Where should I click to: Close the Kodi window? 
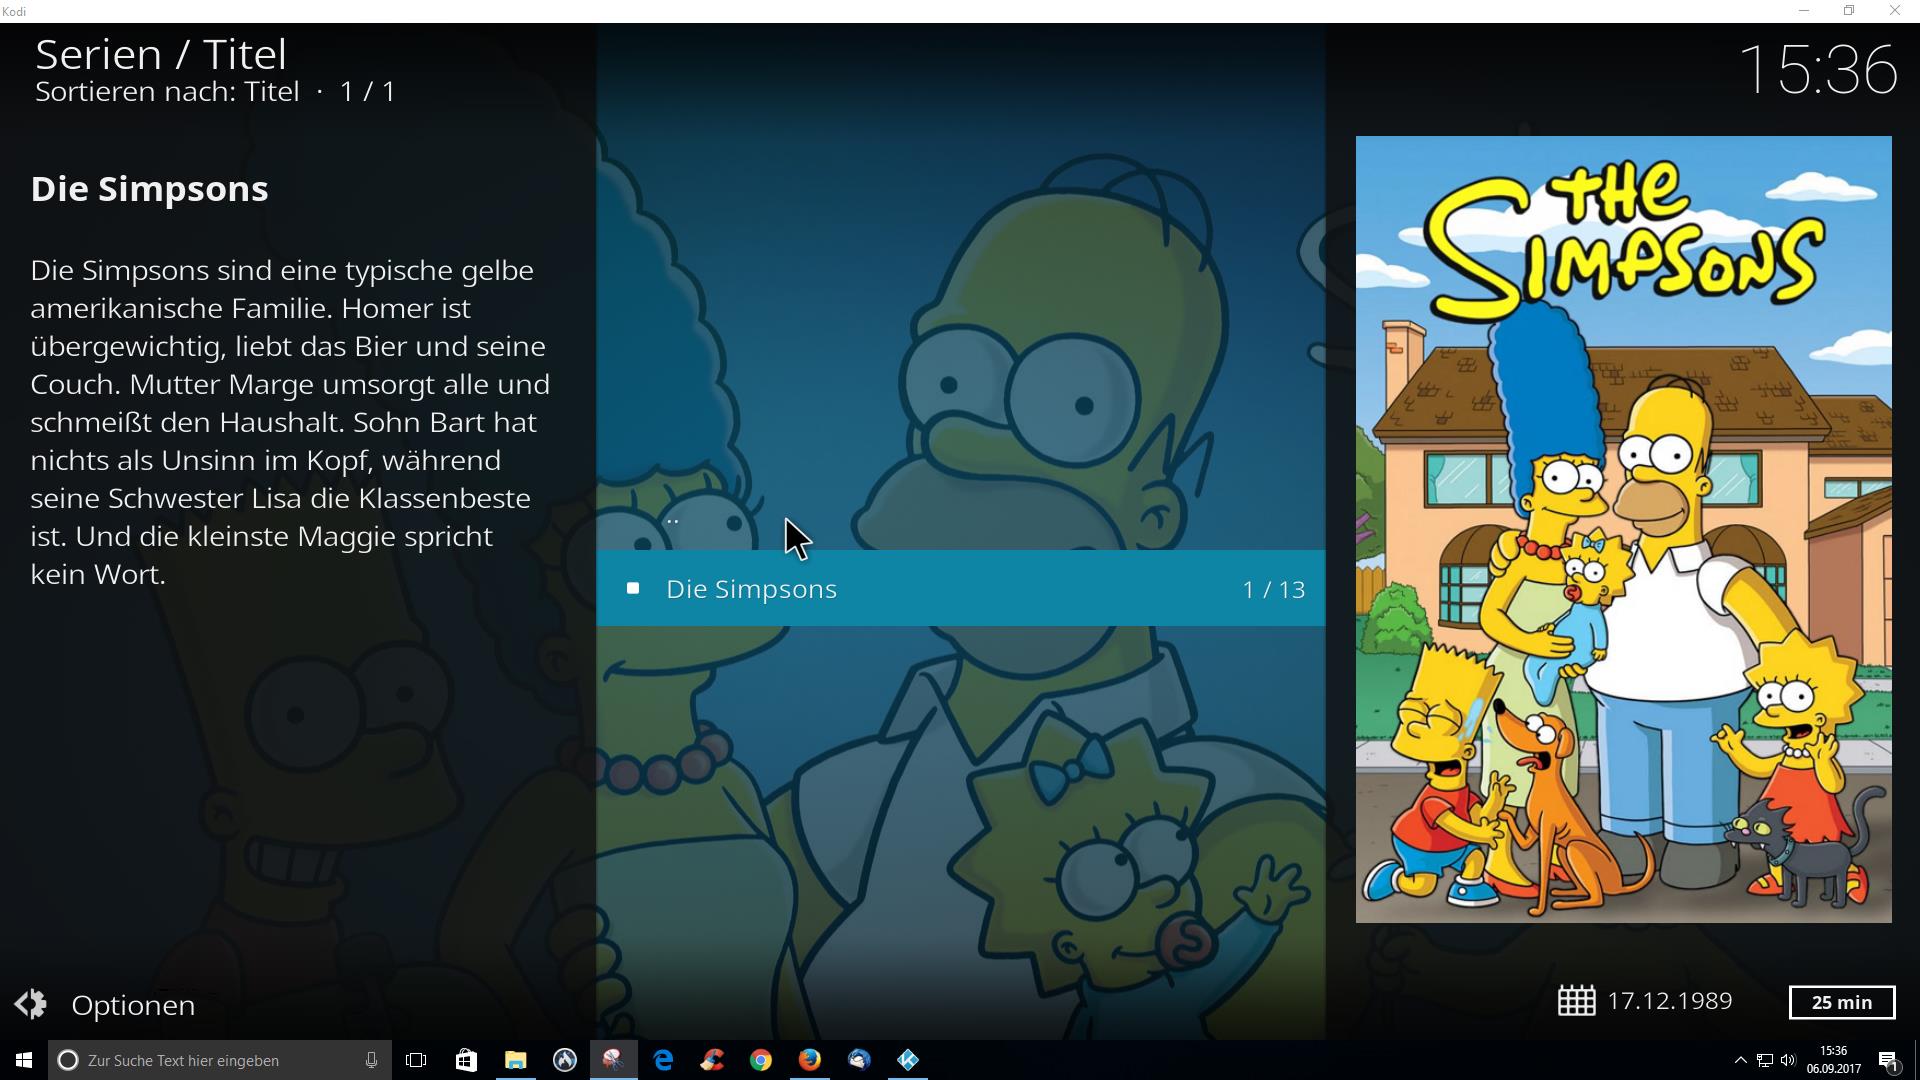click(1895, 11)
